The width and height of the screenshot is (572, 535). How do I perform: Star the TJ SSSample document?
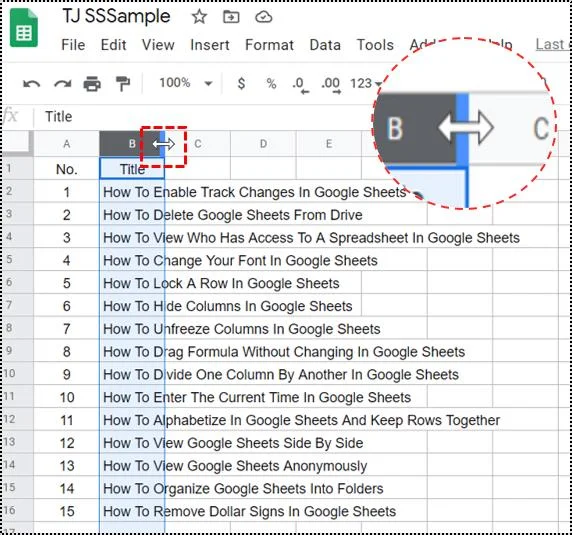199,17
